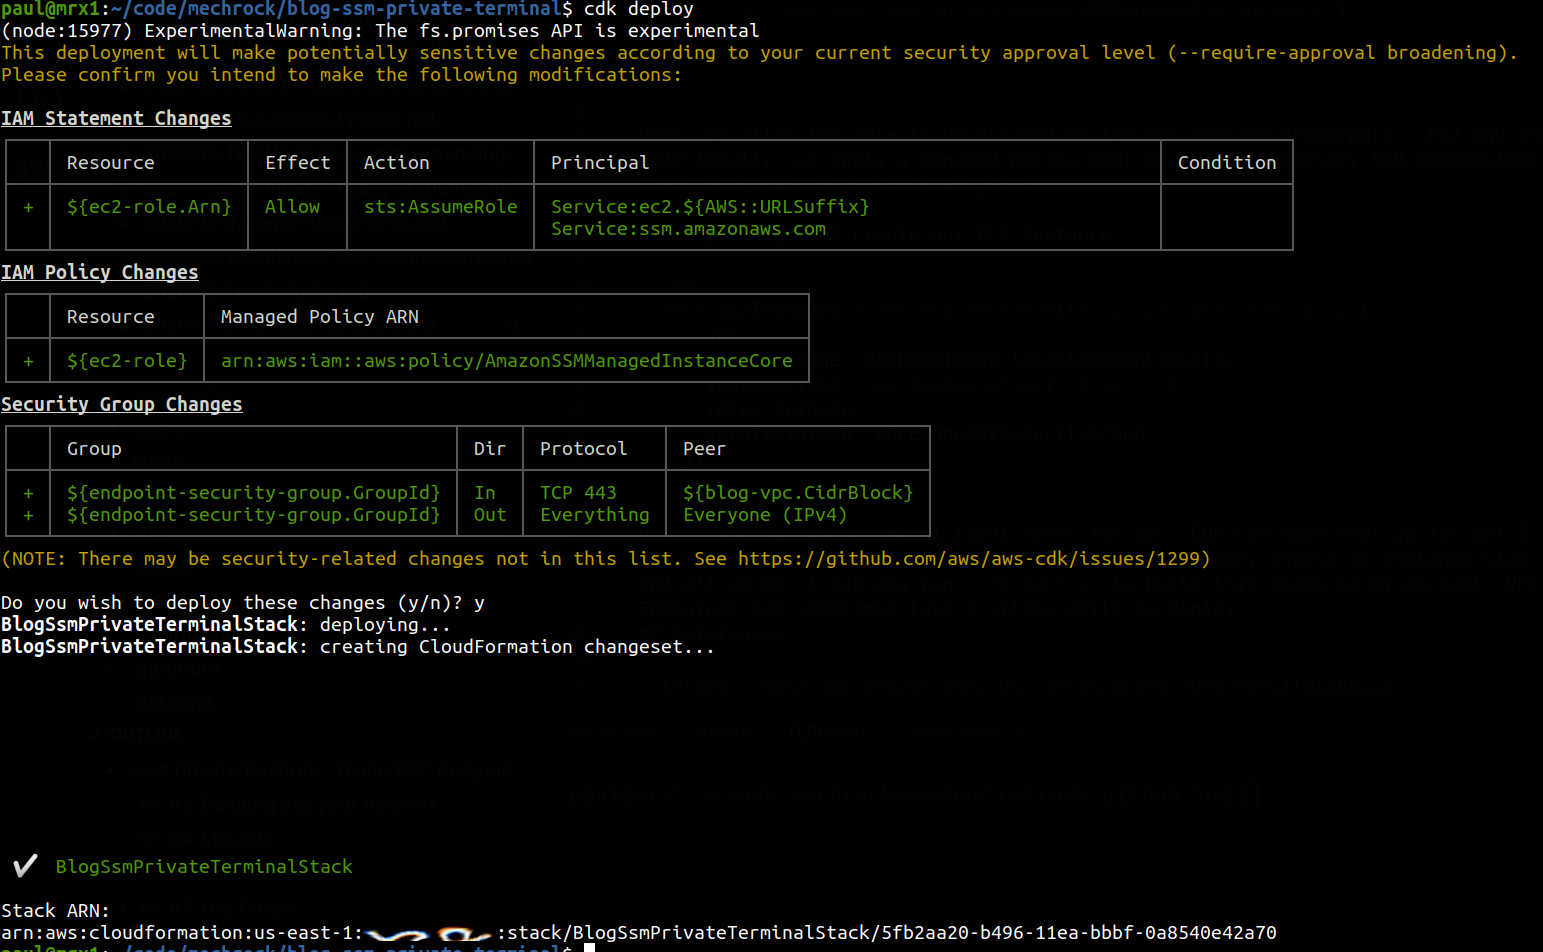Click the 'Effect' column header

pos(298,162)
